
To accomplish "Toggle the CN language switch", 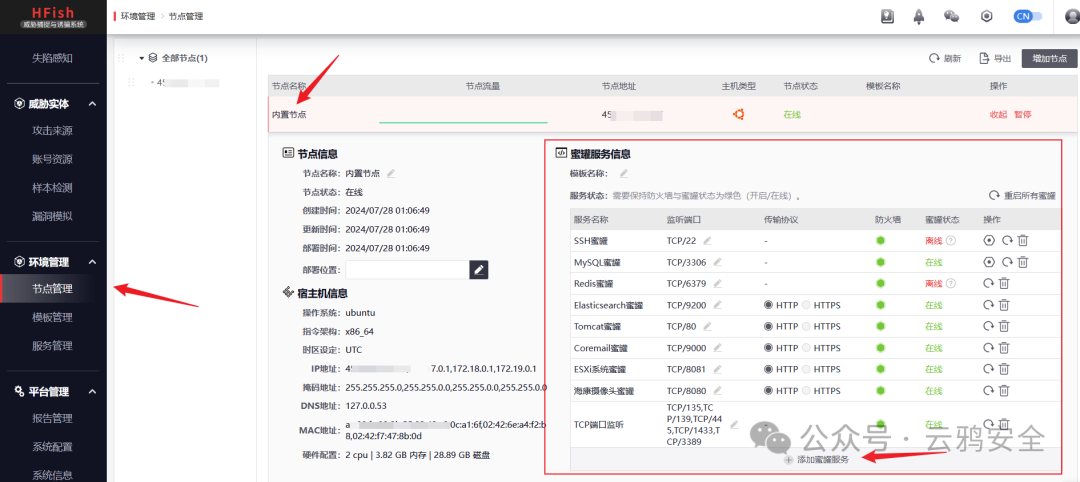I will pyautogui.click(x=1028, y=17).
